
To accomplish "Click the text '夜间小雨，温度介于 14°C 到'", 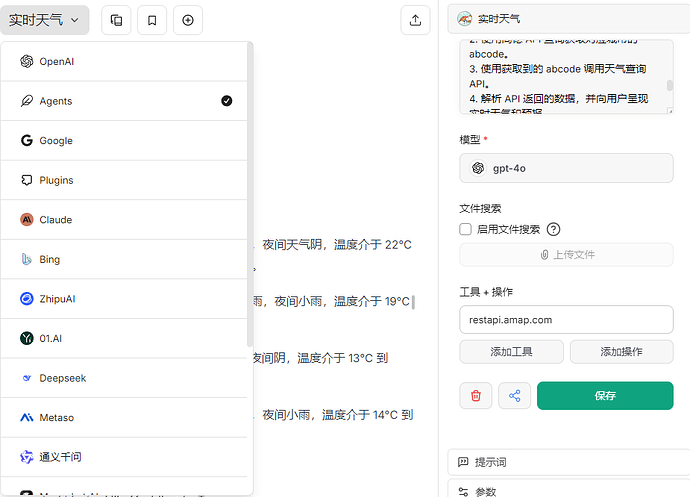I will pyautogui.click(x=338, y=415).
